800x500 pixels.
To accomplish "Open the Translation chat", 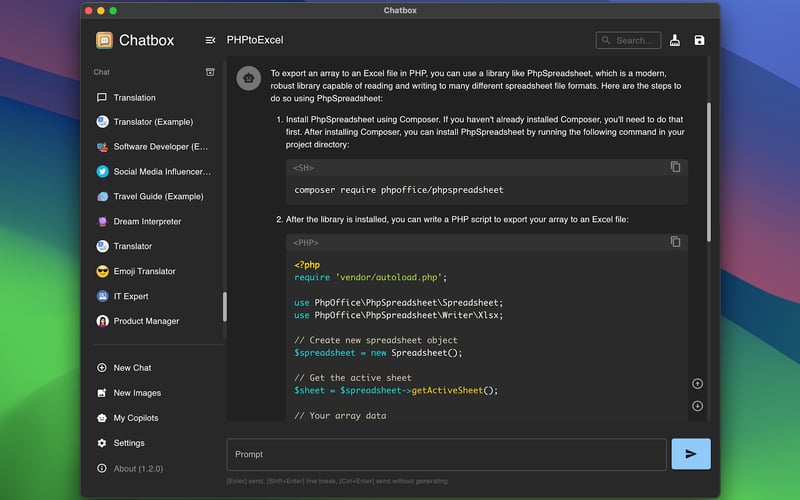I will pyautogui.click(x=134, y=98).
